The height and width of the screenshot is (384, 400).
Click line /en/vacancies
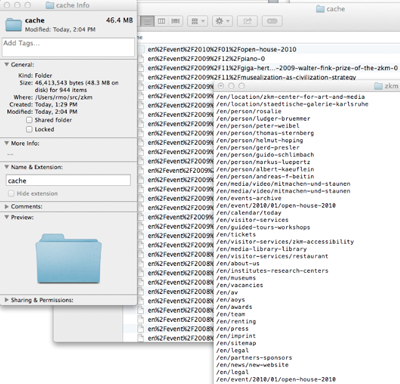(x=240, y=285)
